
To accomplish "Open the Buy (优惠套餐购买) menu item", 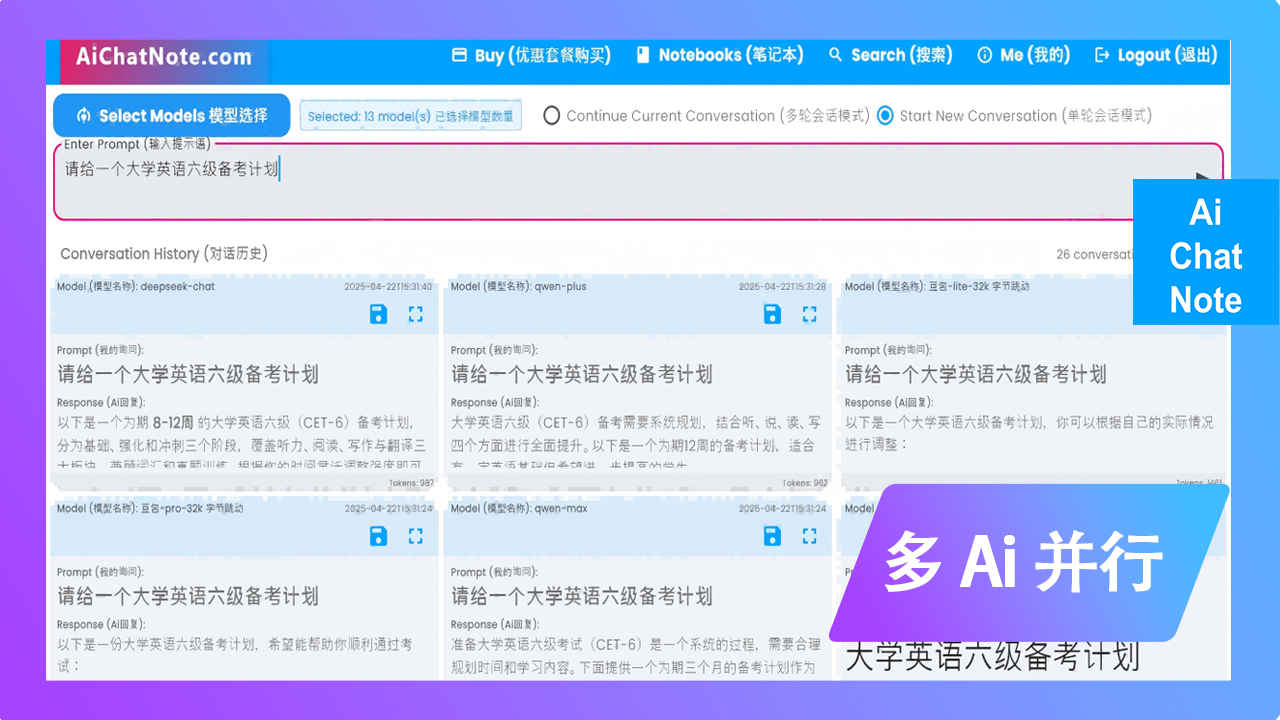I will (531, 55).
